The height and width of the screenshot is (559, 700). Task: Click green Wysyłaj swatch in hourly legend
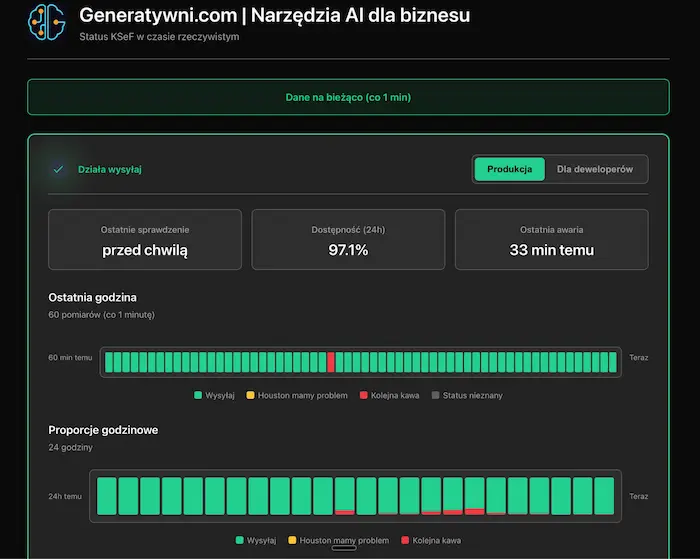coord(198,395)
